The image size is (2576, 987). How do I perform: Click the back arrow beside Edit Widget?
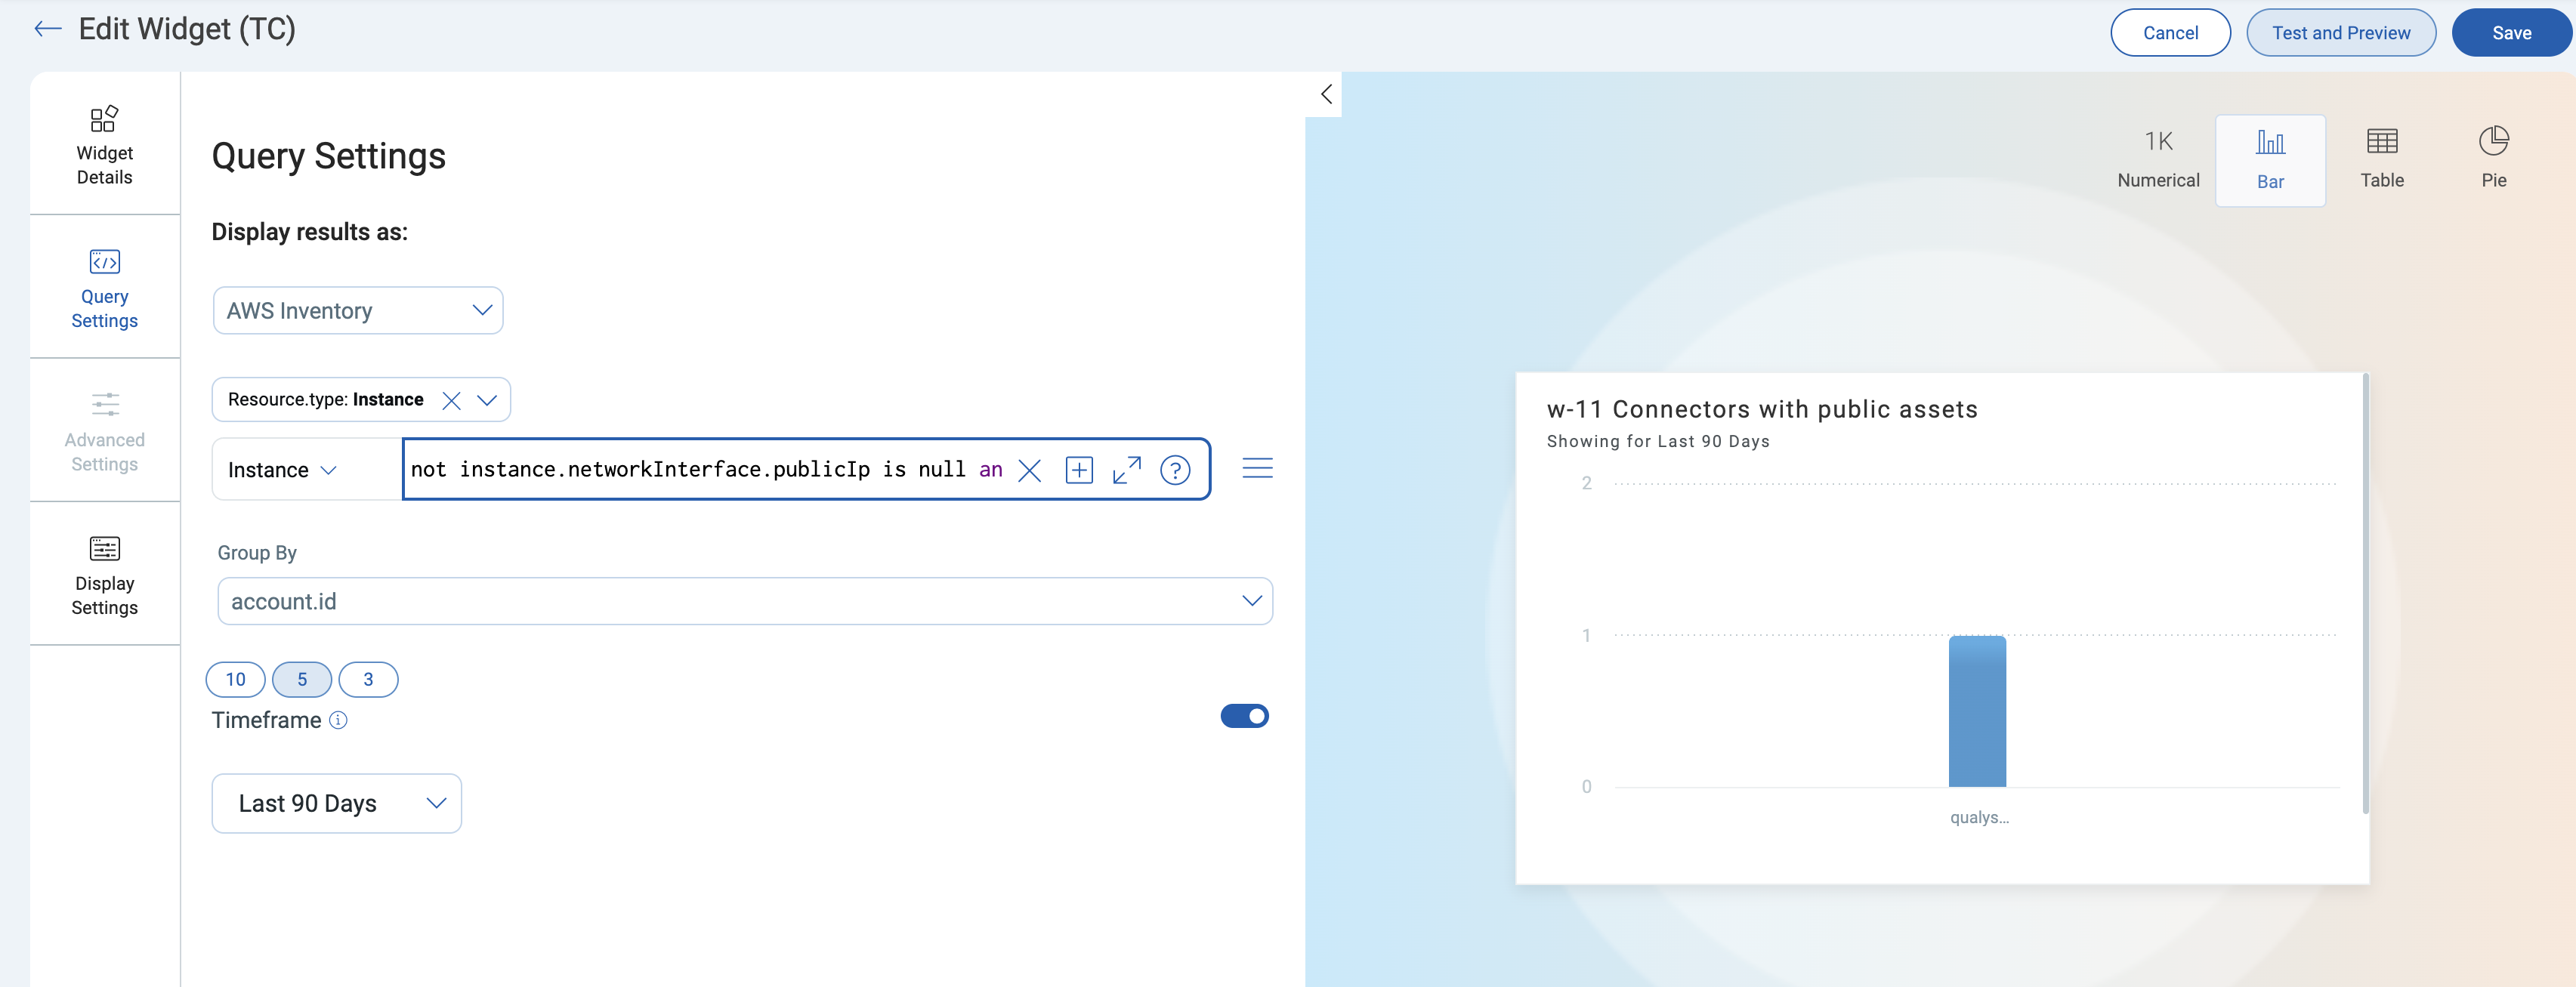click(47, 29)
